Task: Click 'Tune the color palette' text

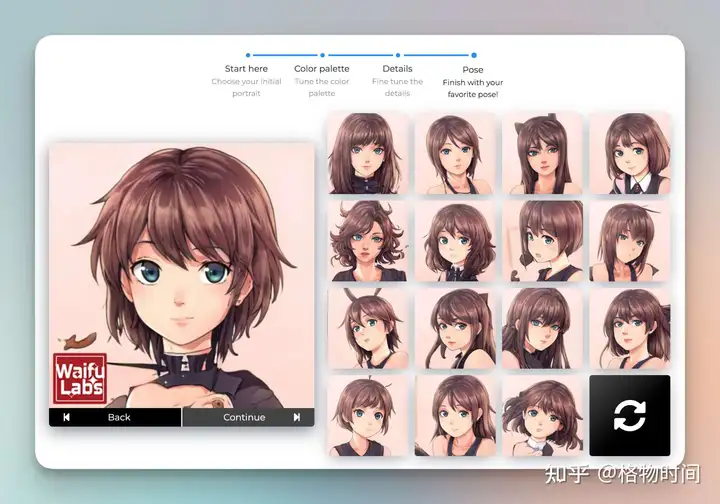Action: click(321, 87)
